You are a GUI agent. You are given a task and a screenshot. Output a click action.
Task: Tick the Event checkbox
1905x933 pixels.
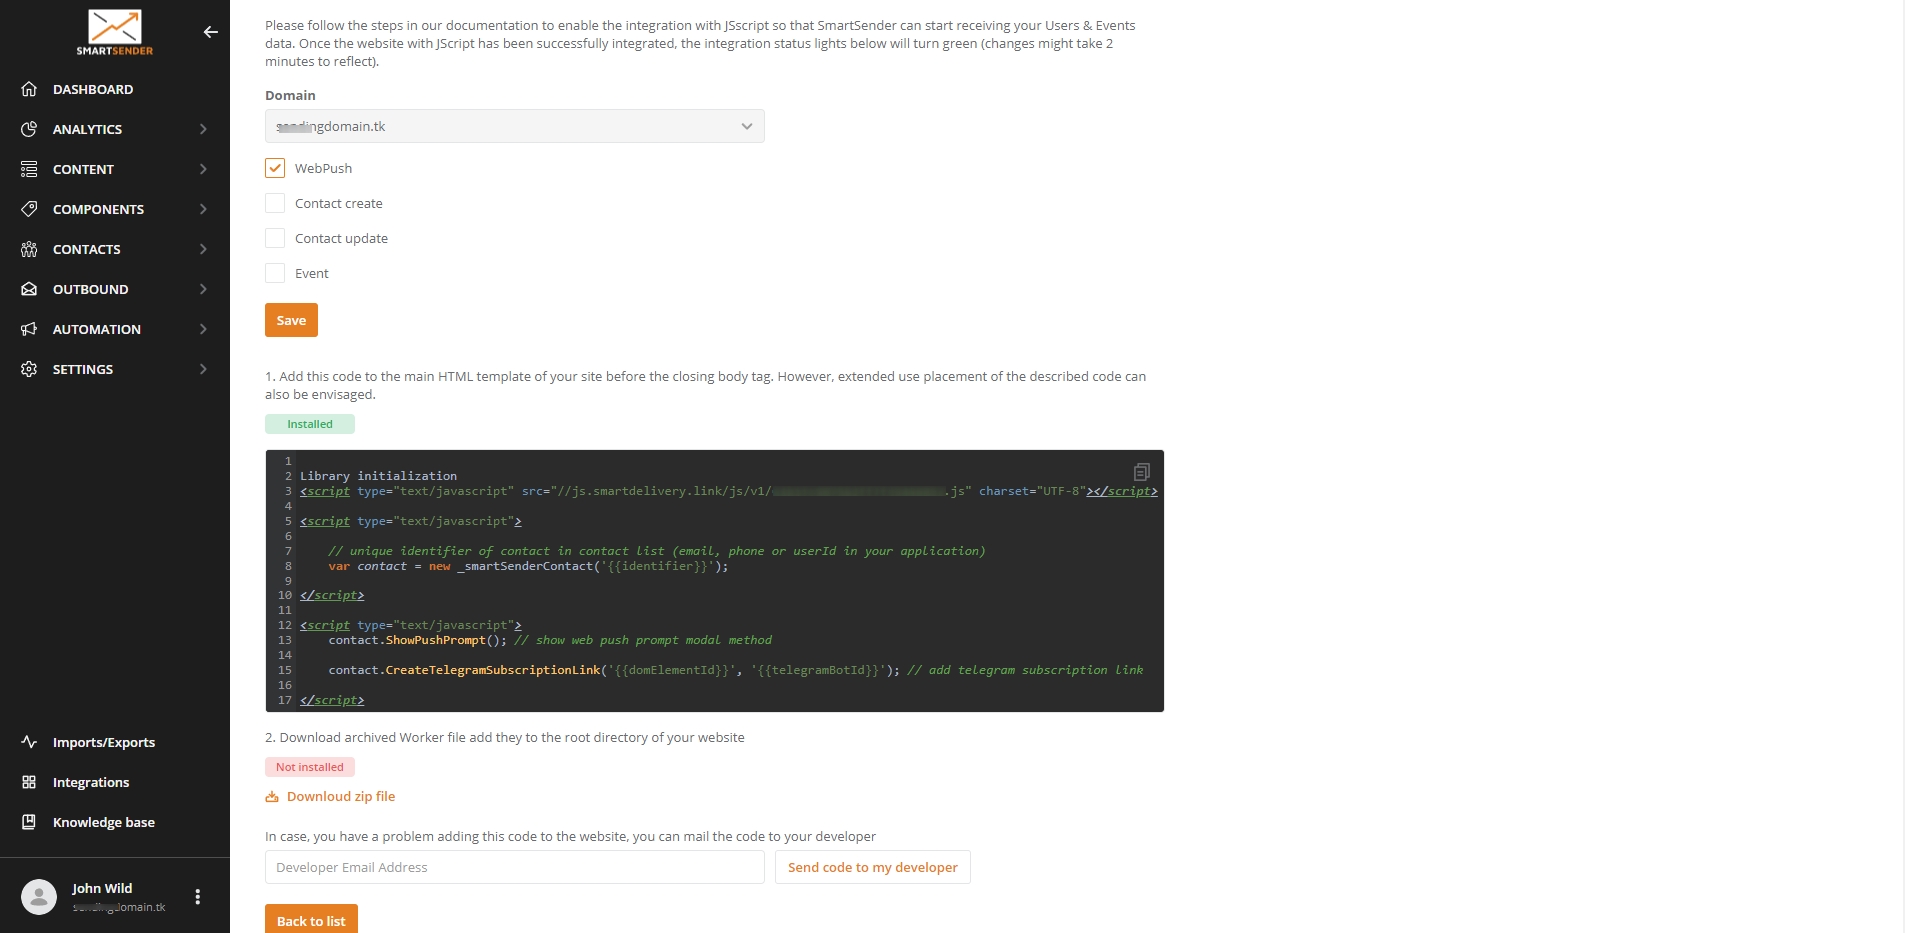coord(275,273)
